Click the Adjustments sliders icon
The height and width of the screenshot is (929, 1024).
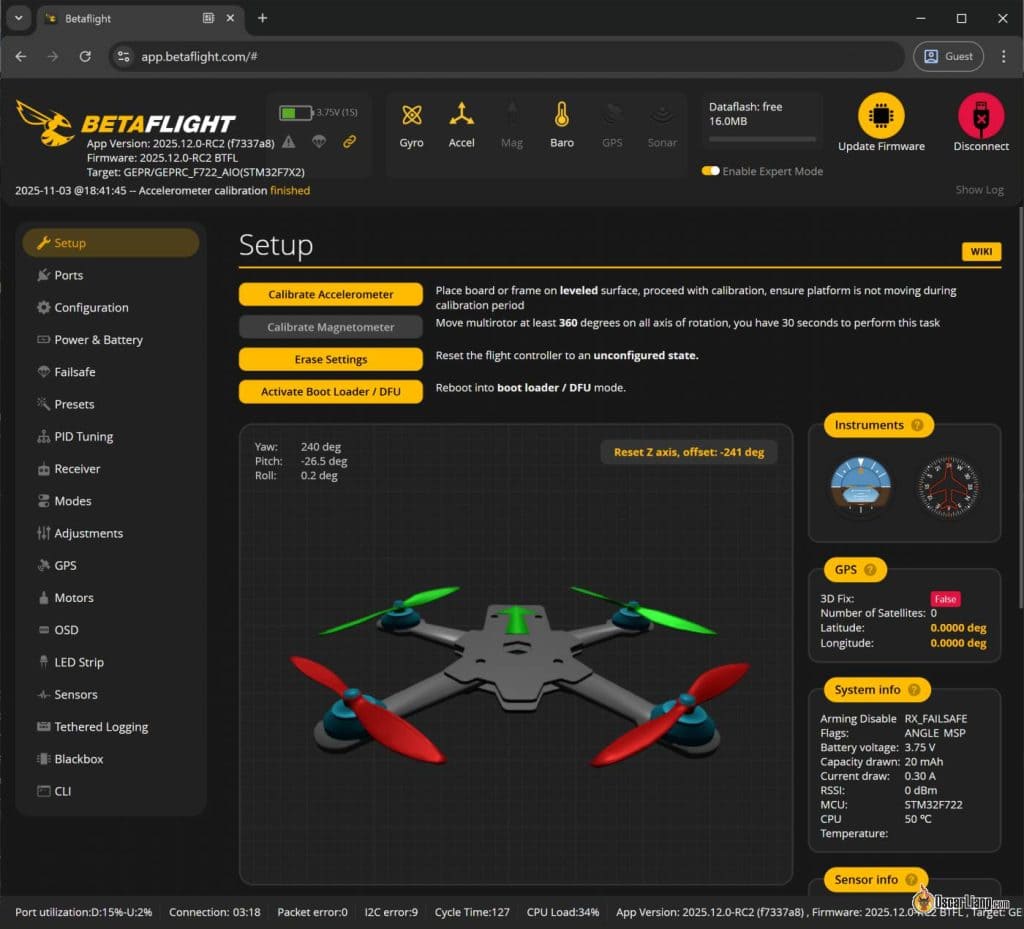(44, 533)
